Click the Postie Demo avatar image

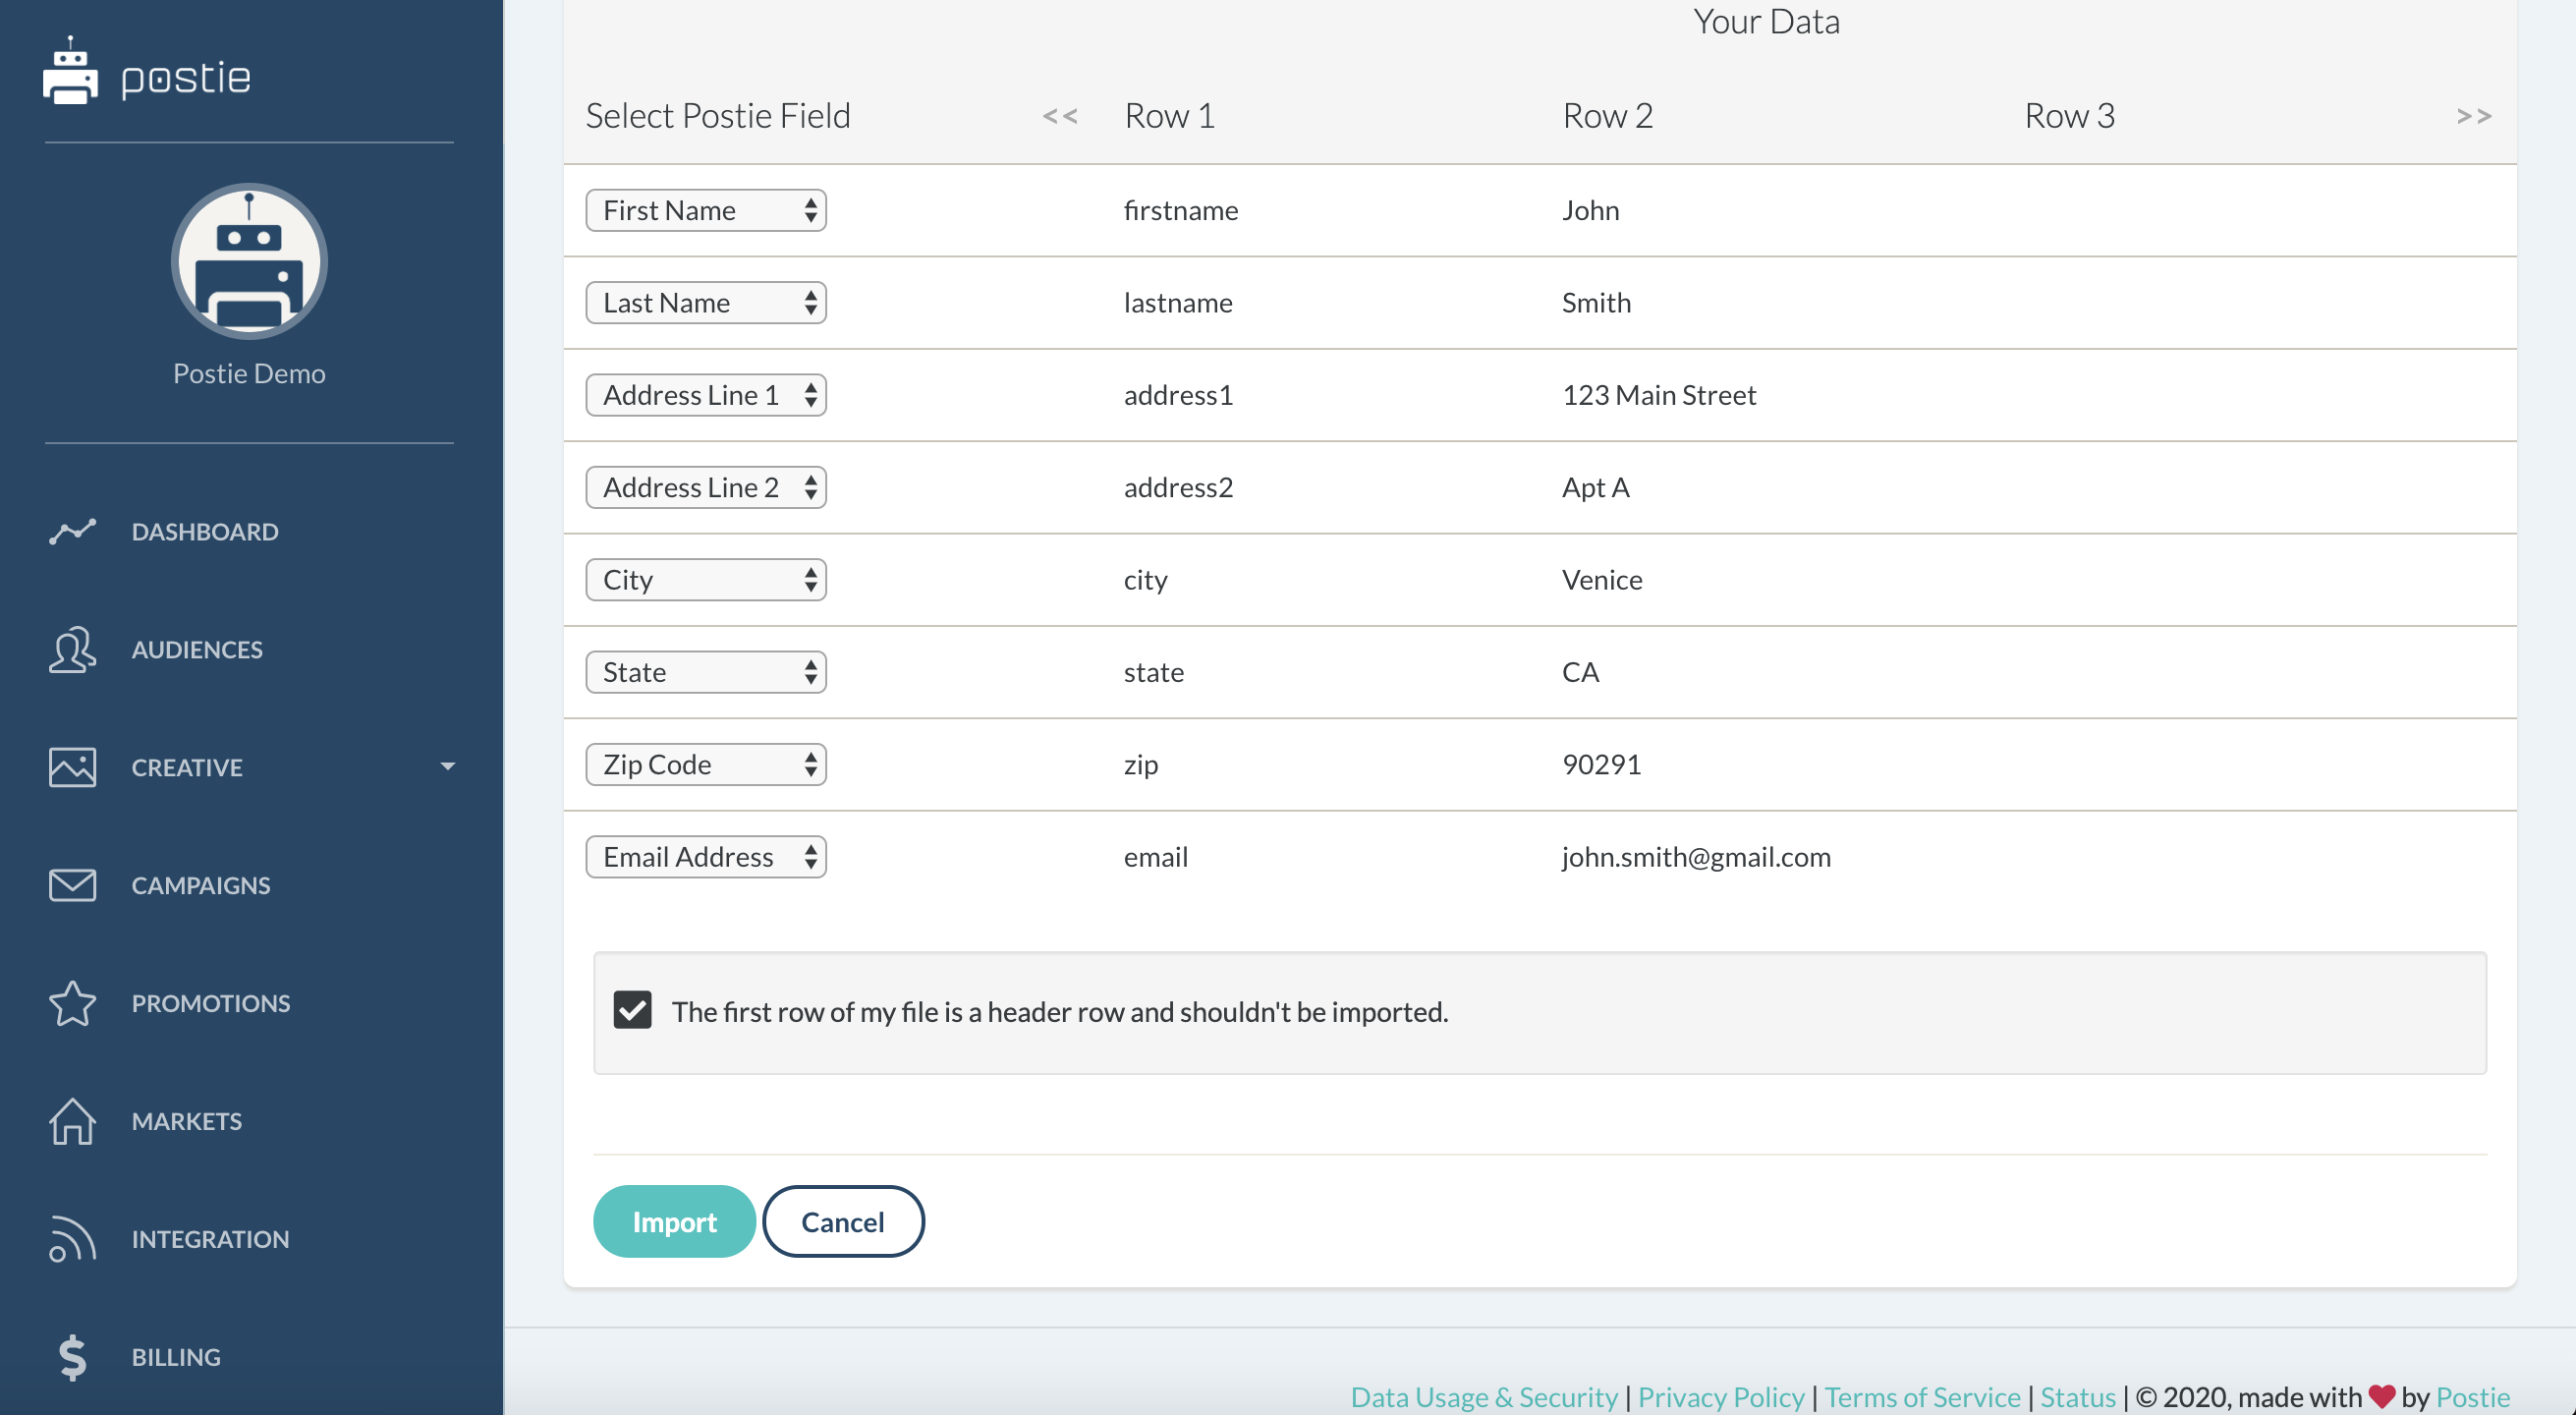click(x=249, y=262)
